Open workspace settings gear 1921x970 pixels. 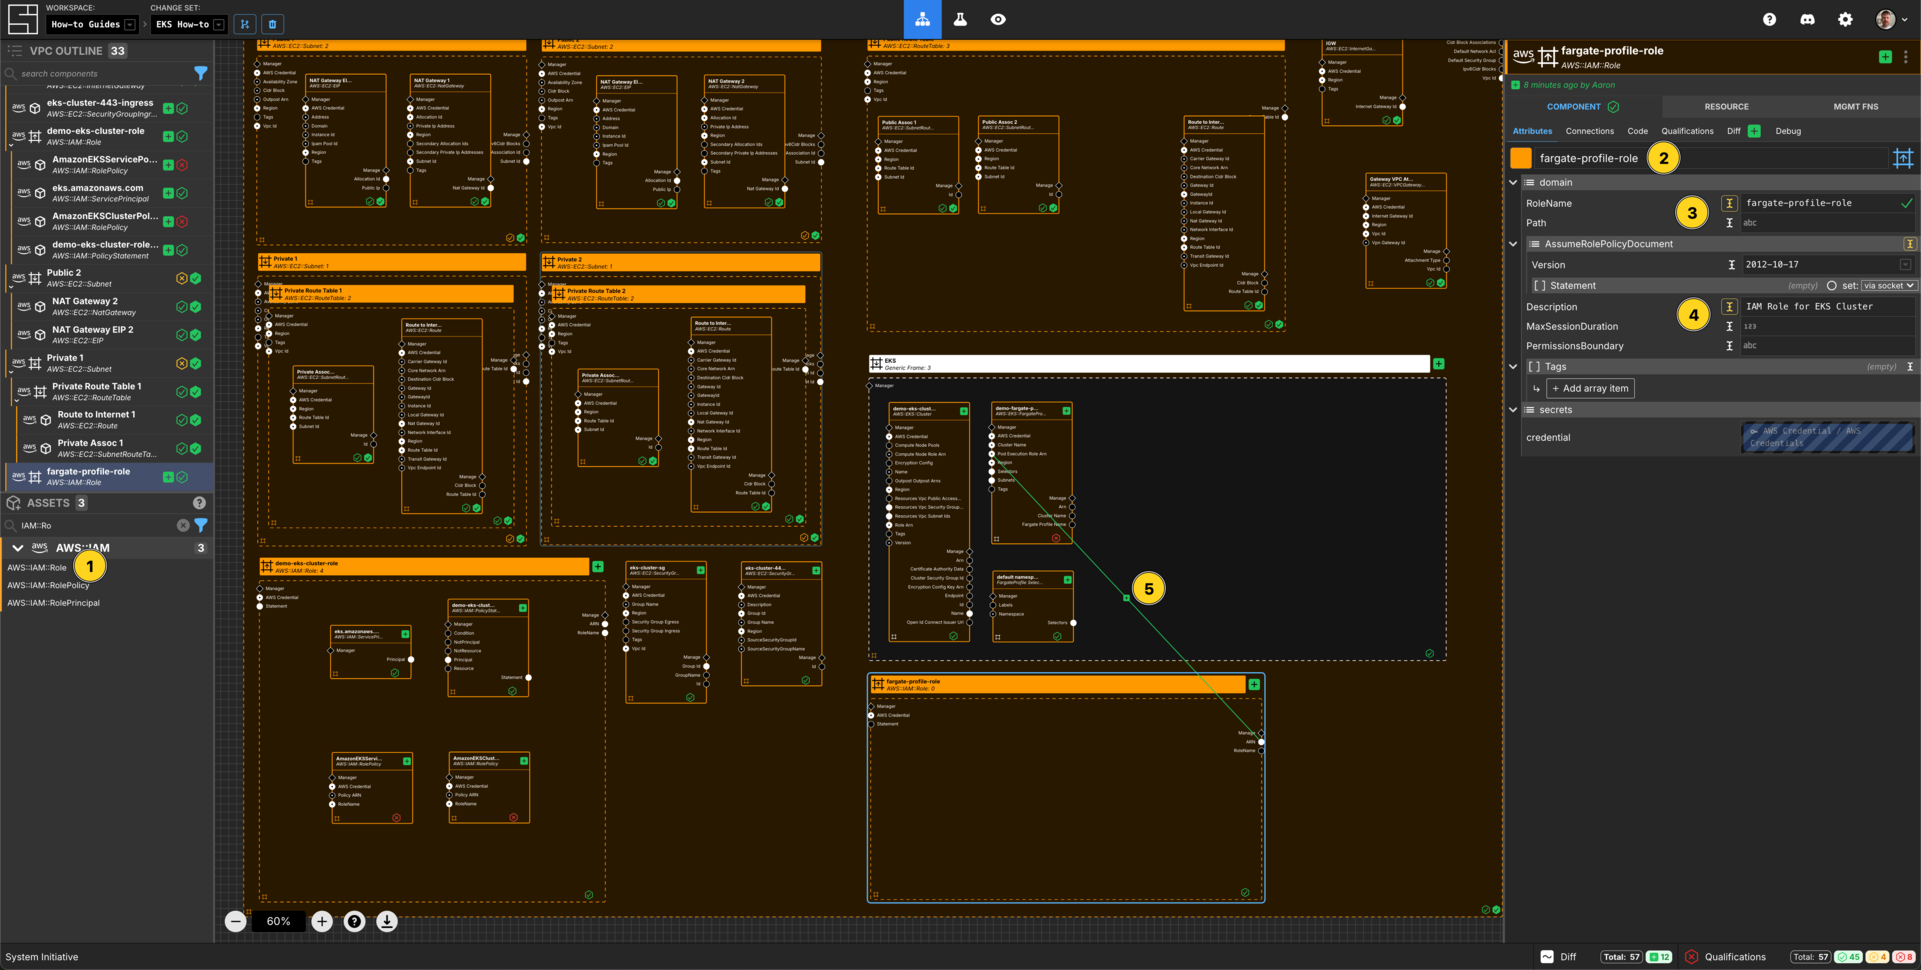click(x=1845, y=19)
